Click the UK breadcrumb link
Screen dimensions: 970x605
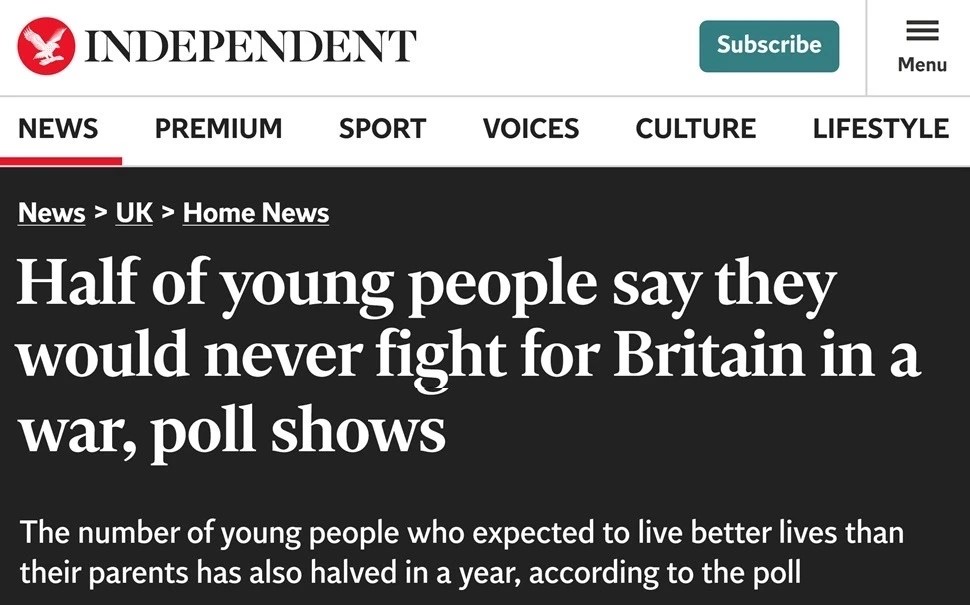click(134, 213)
